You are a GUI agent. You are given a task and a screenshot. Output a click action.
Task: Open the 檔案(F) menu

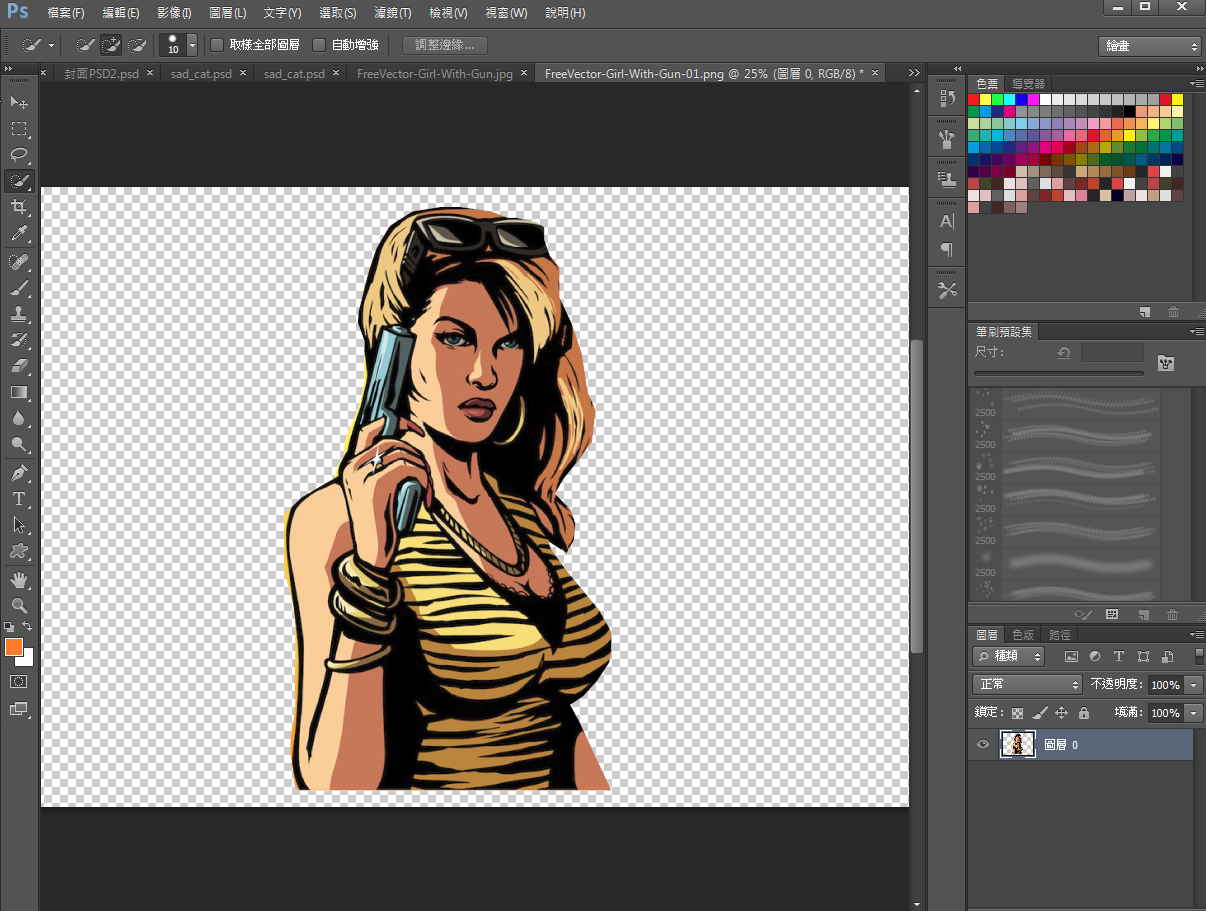click(66, 13)
